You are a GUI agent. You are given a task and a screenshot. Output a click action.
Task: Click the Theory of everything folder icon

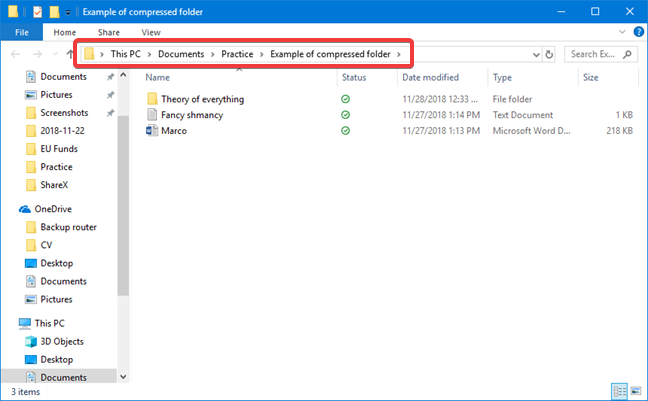pyautogui.click(x=152, y=99)
